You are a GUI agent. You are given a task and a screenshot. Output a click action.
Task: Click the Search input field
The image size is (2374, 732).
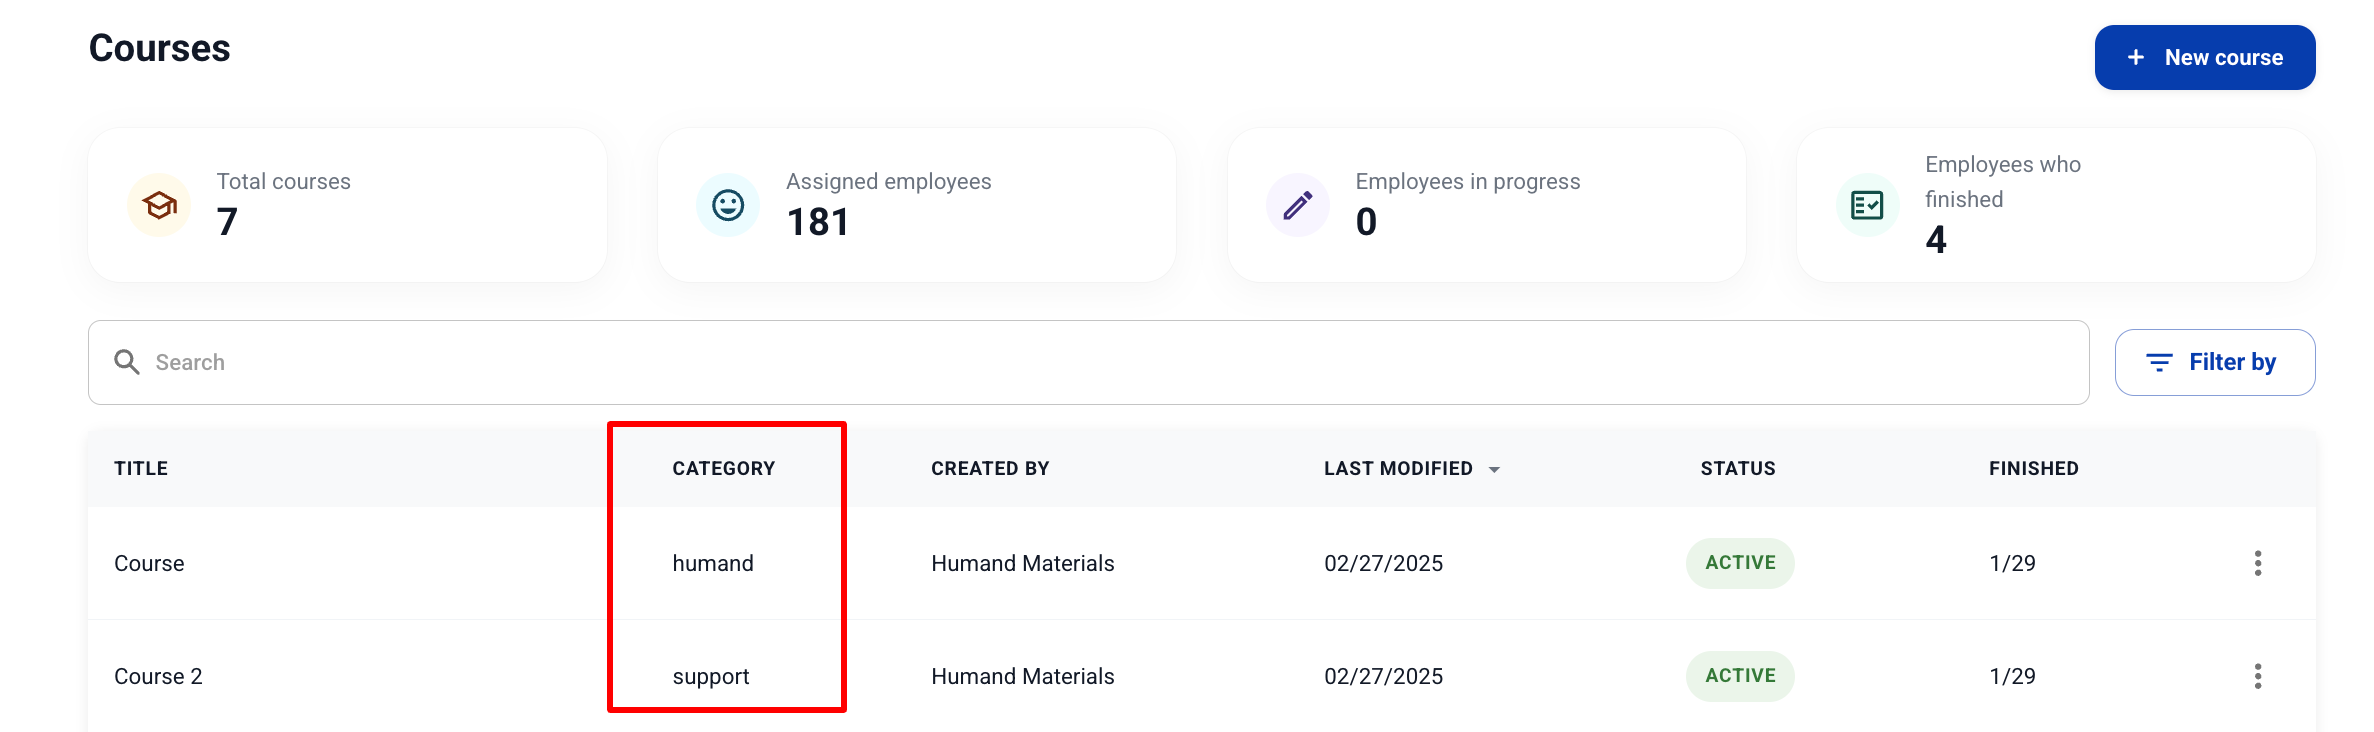1100,362
